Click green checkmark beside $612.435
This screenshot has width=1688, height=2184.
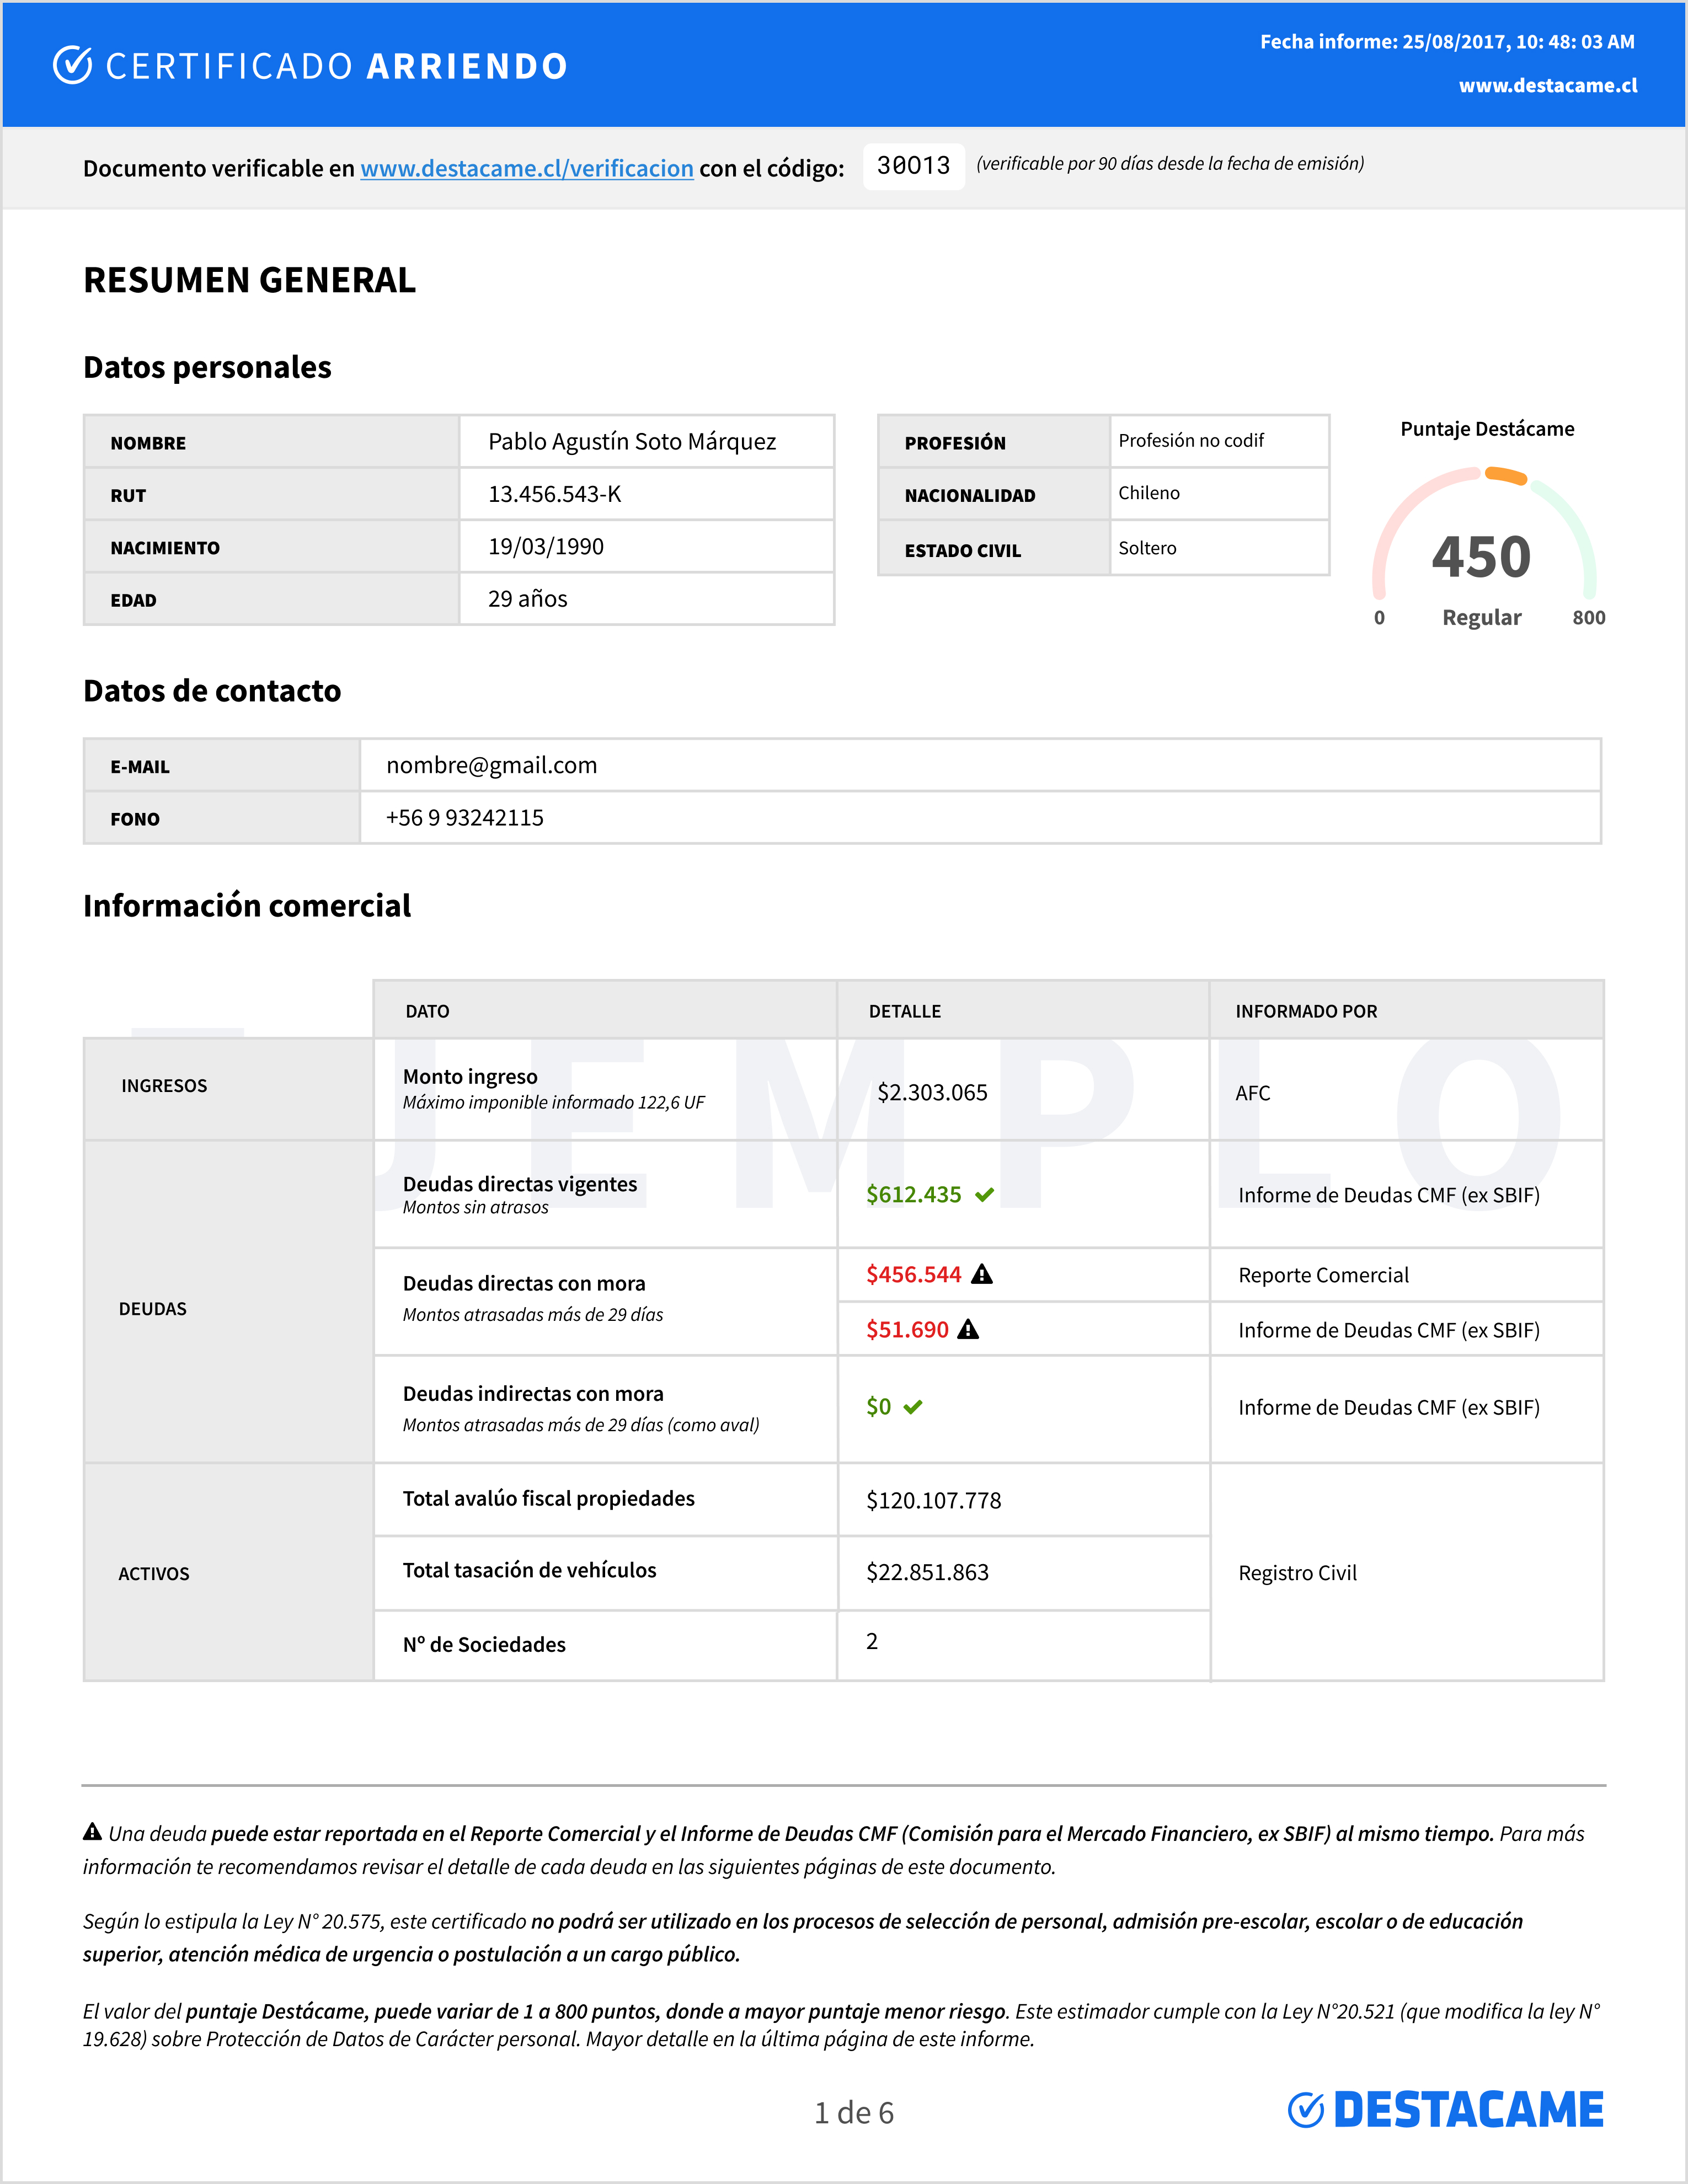984,1195
